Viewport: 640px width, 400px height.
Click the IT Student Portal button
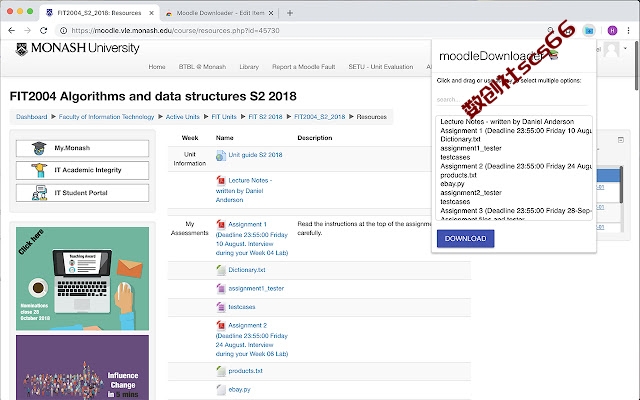(x=82, y=193)
